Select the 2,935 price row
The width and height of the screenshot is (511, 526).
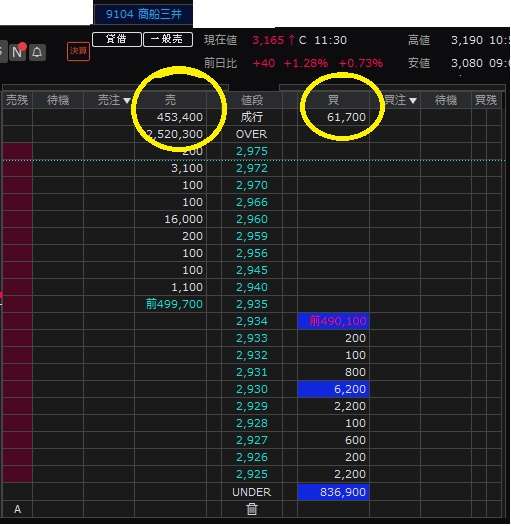(x=252, y=304)
